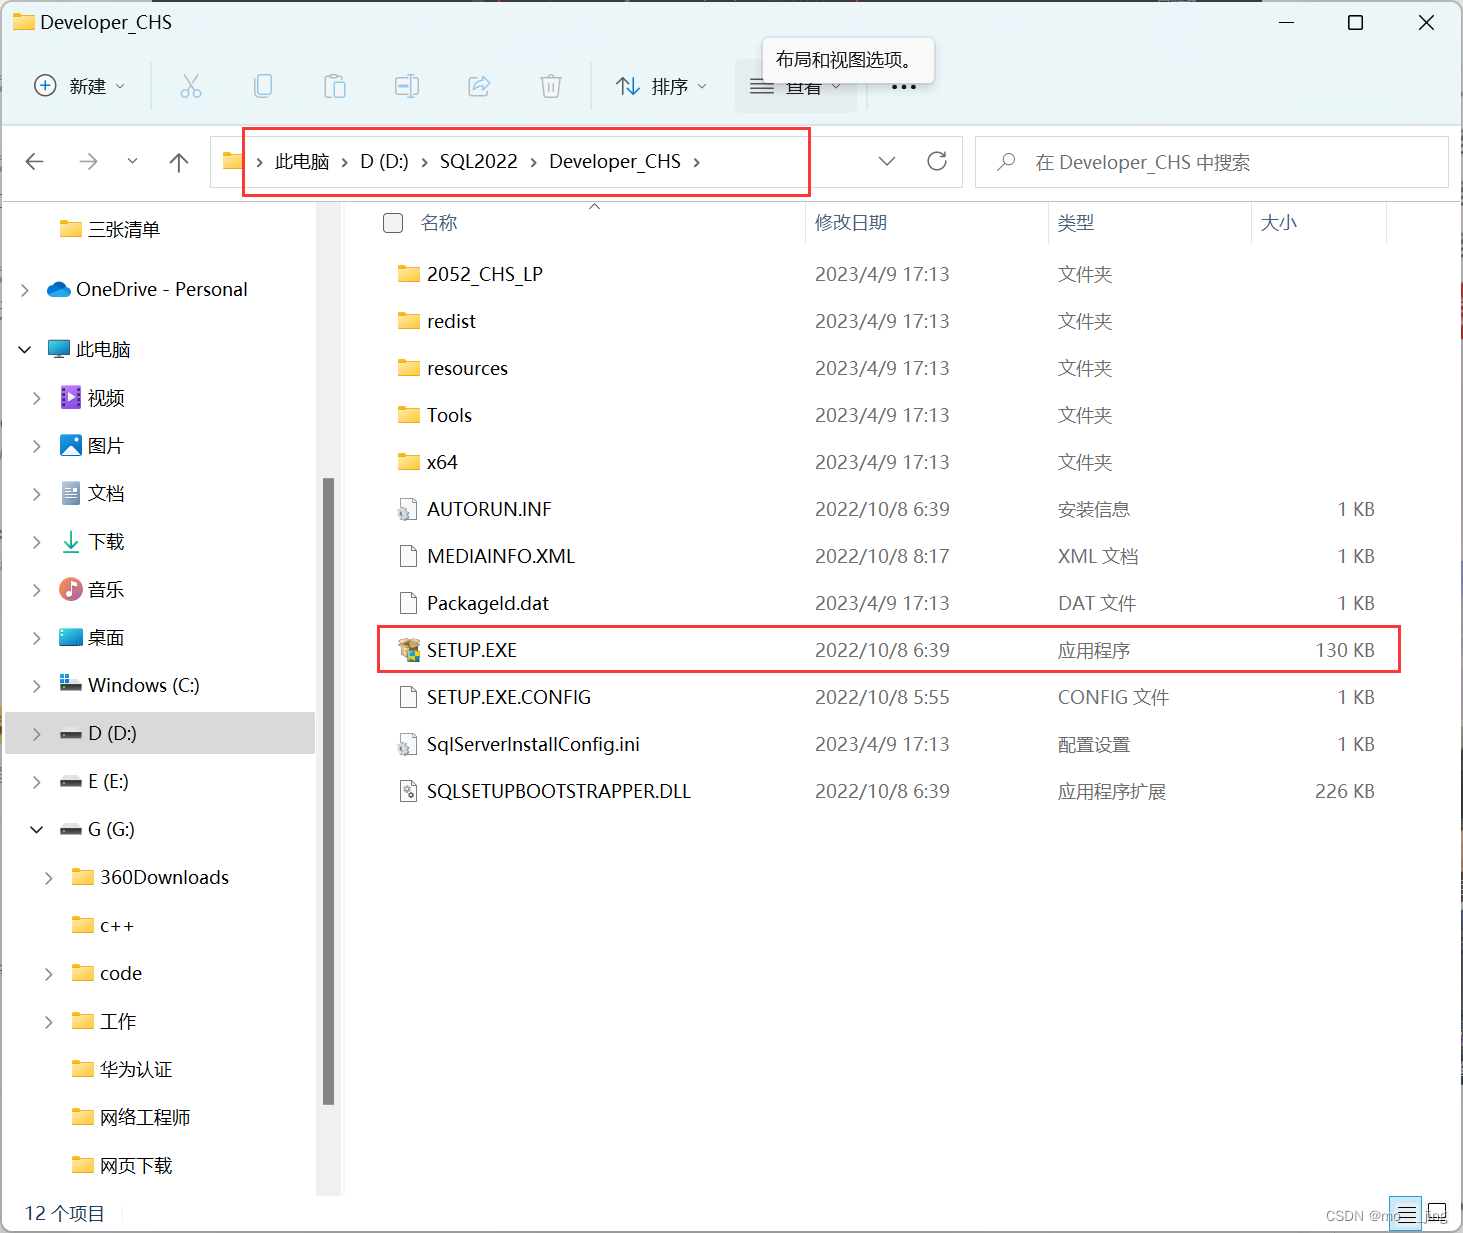Select the resources folder row
This screenshot has height=1233, width=1463.
pos(888,368)
